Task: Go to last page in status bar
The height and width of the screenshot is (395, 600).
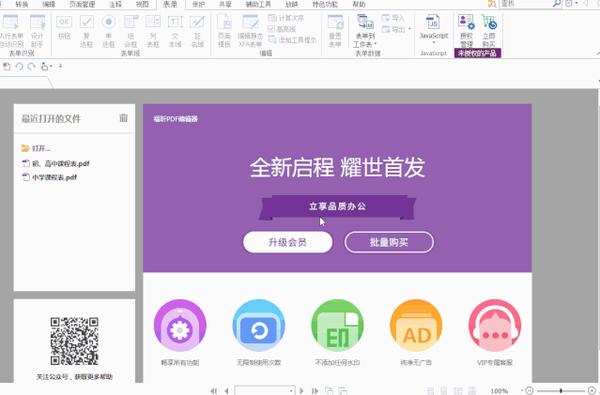Action: (315, 391)
